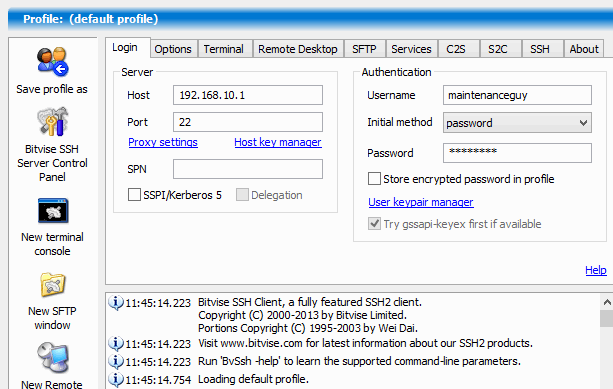Open New Remote Desktop icon
Viewport: 613px width, 389px height.
(53, 358)
